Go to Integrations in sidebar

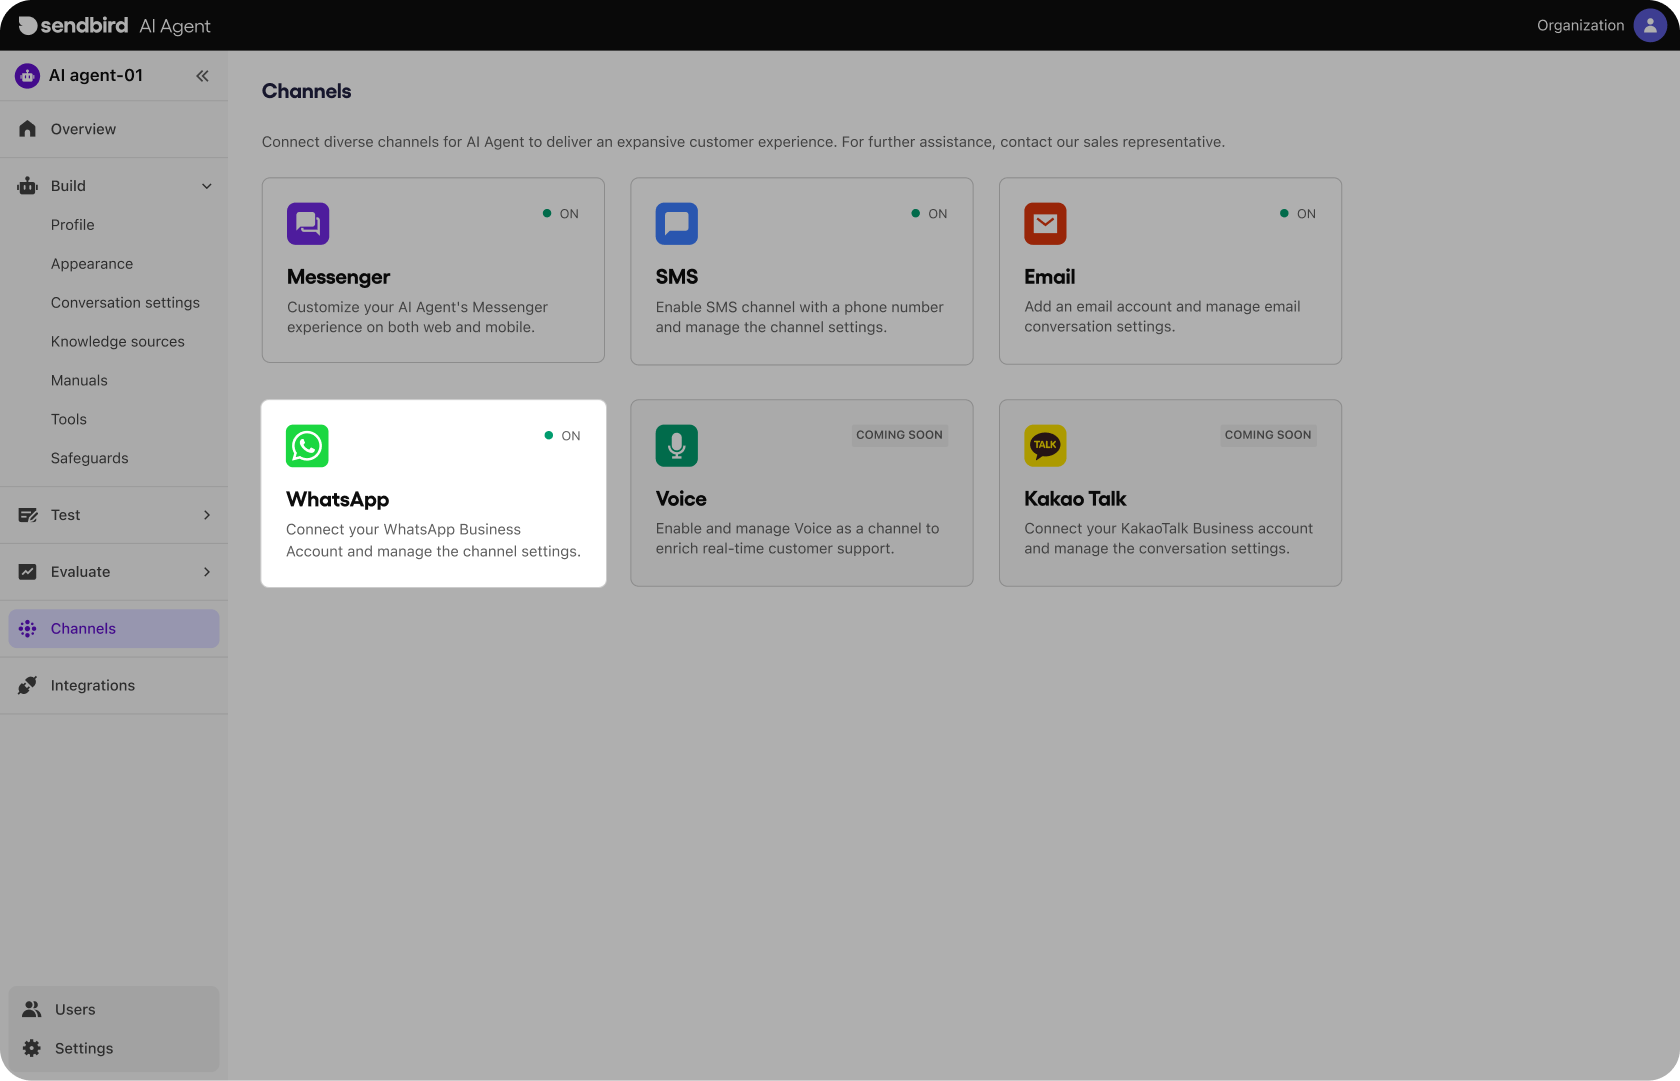pyautogui.click(x=93, y=686)
